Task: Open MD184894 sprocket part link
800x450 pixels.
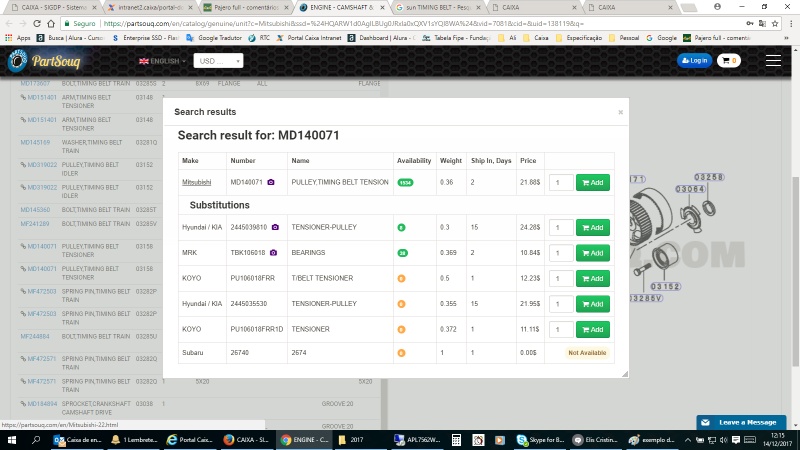Action: click(42, 404)
